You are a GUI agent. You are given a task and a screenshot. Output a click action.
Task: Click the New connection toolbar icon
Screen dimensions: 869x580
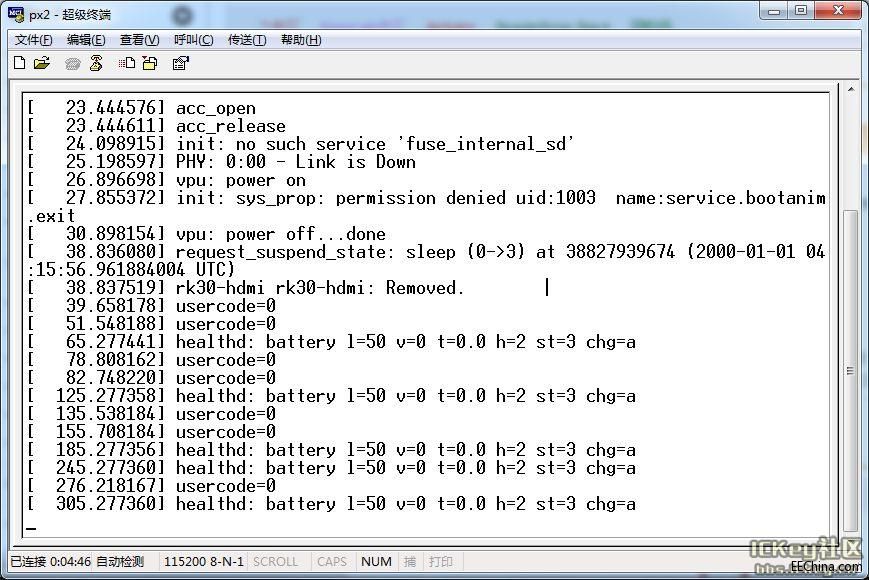[19, 63]
